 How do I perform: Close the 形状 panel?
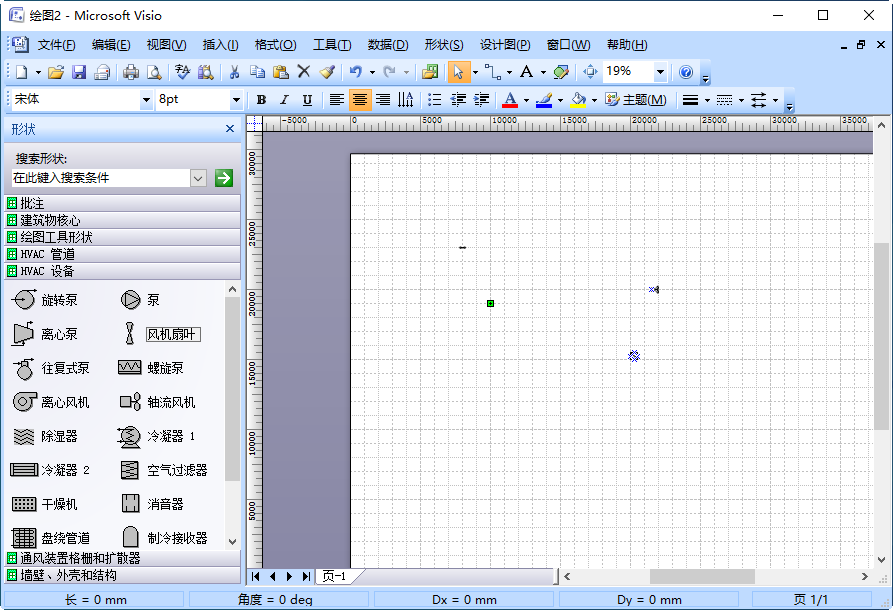pyautogui.click(x=230, y=129)
